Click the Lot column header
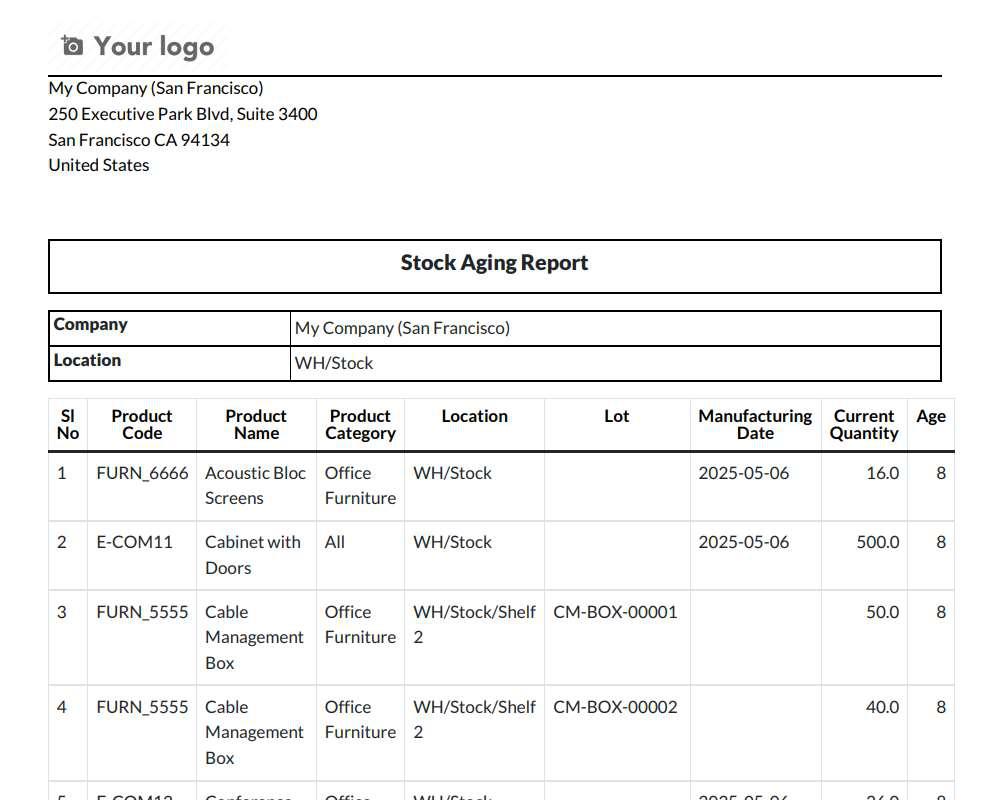This screenshot has height=800, width=987. click(616, 416)
